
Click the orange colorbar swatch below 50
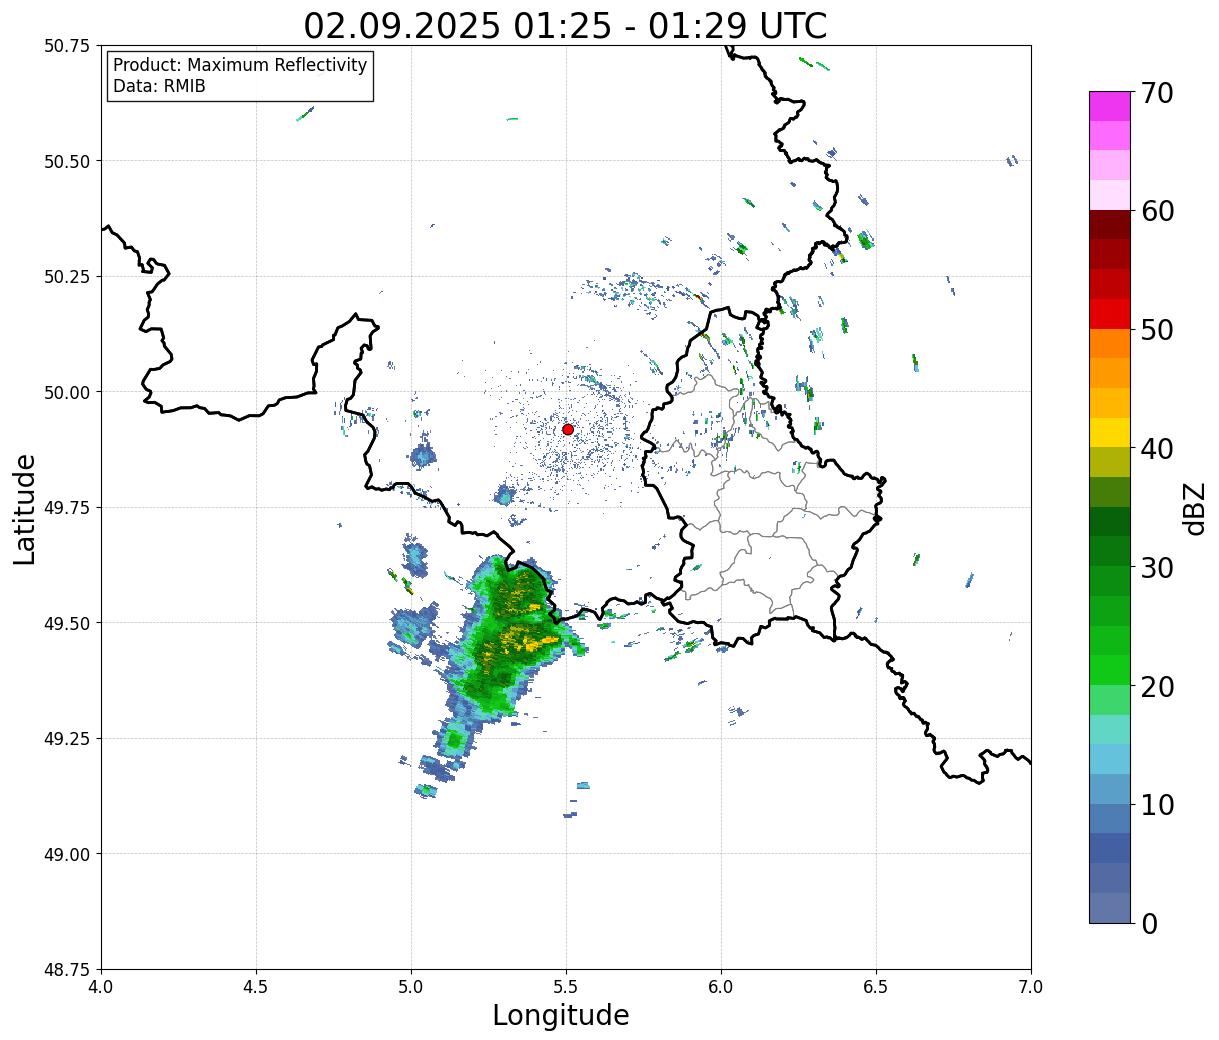[1110, 344]
